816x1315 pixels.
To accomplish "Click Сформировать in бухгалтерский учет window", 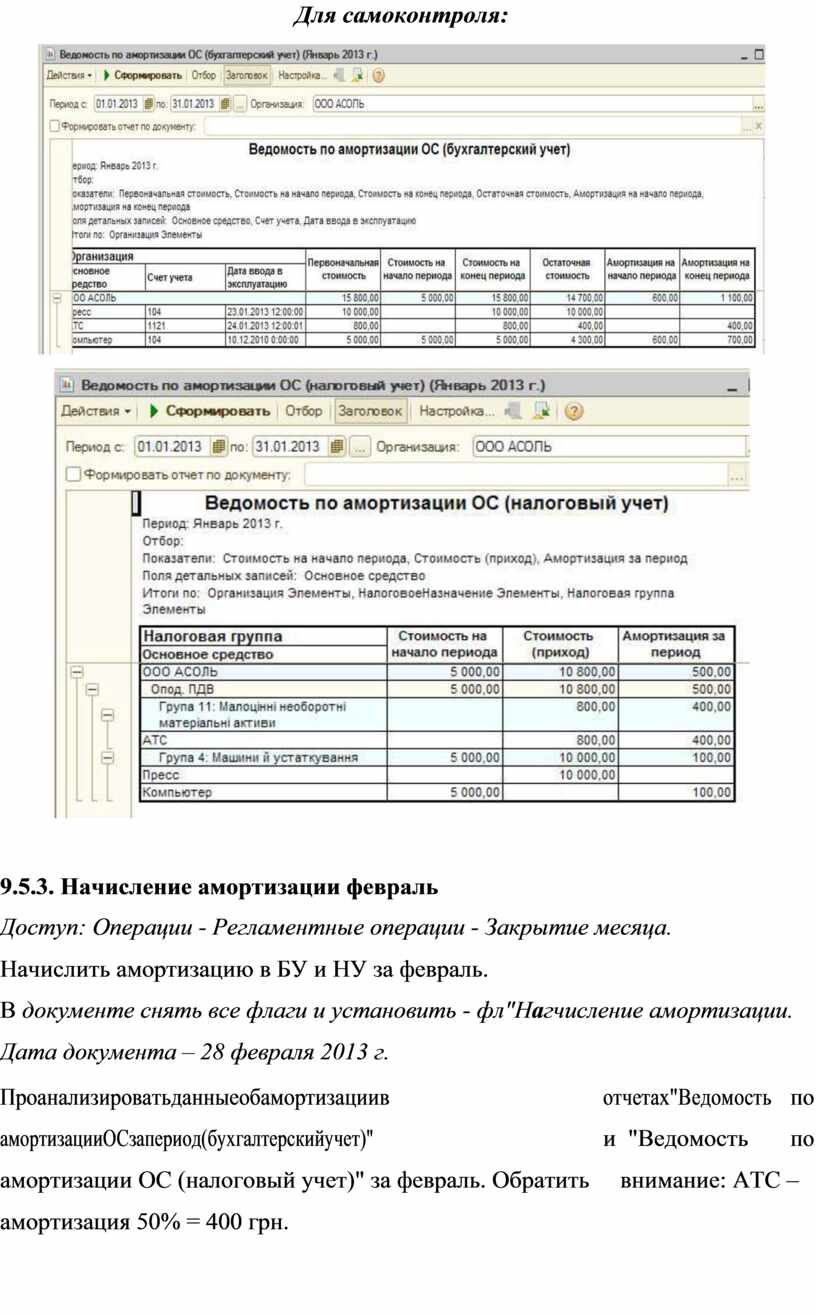I will pos(144,75).
